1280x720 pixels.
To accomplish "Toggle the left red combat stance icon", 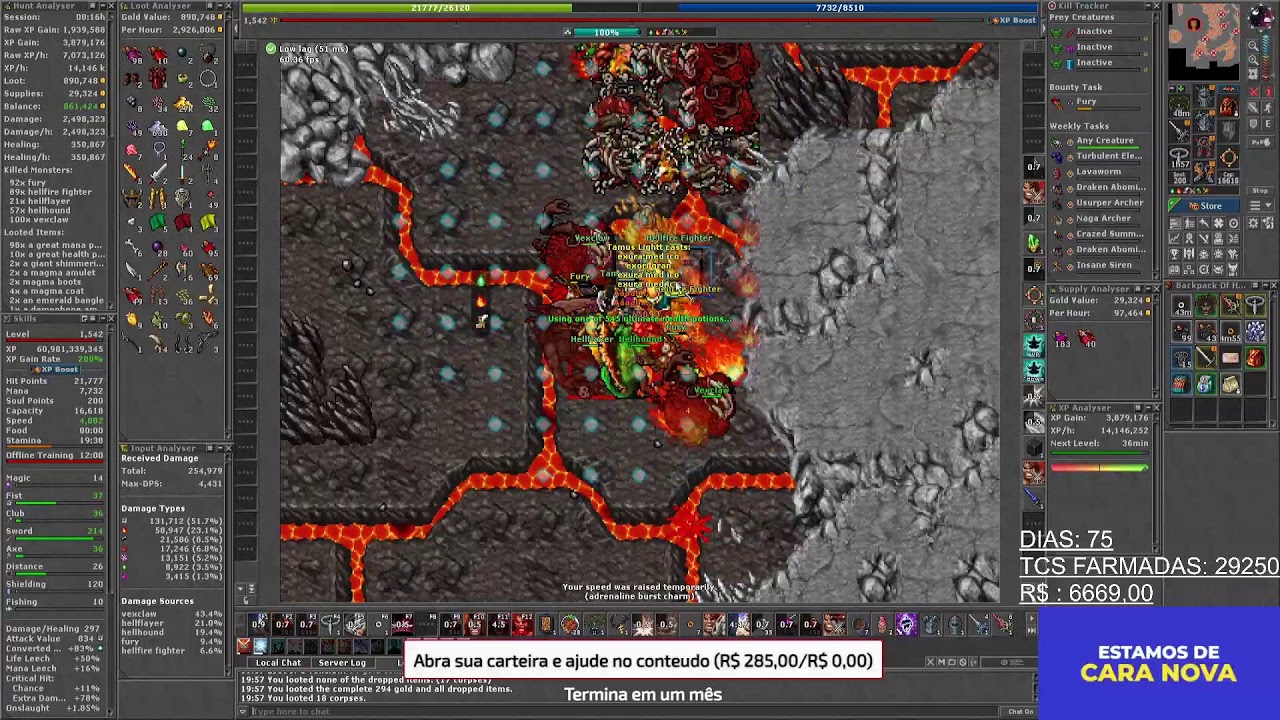I will 1253,91.
